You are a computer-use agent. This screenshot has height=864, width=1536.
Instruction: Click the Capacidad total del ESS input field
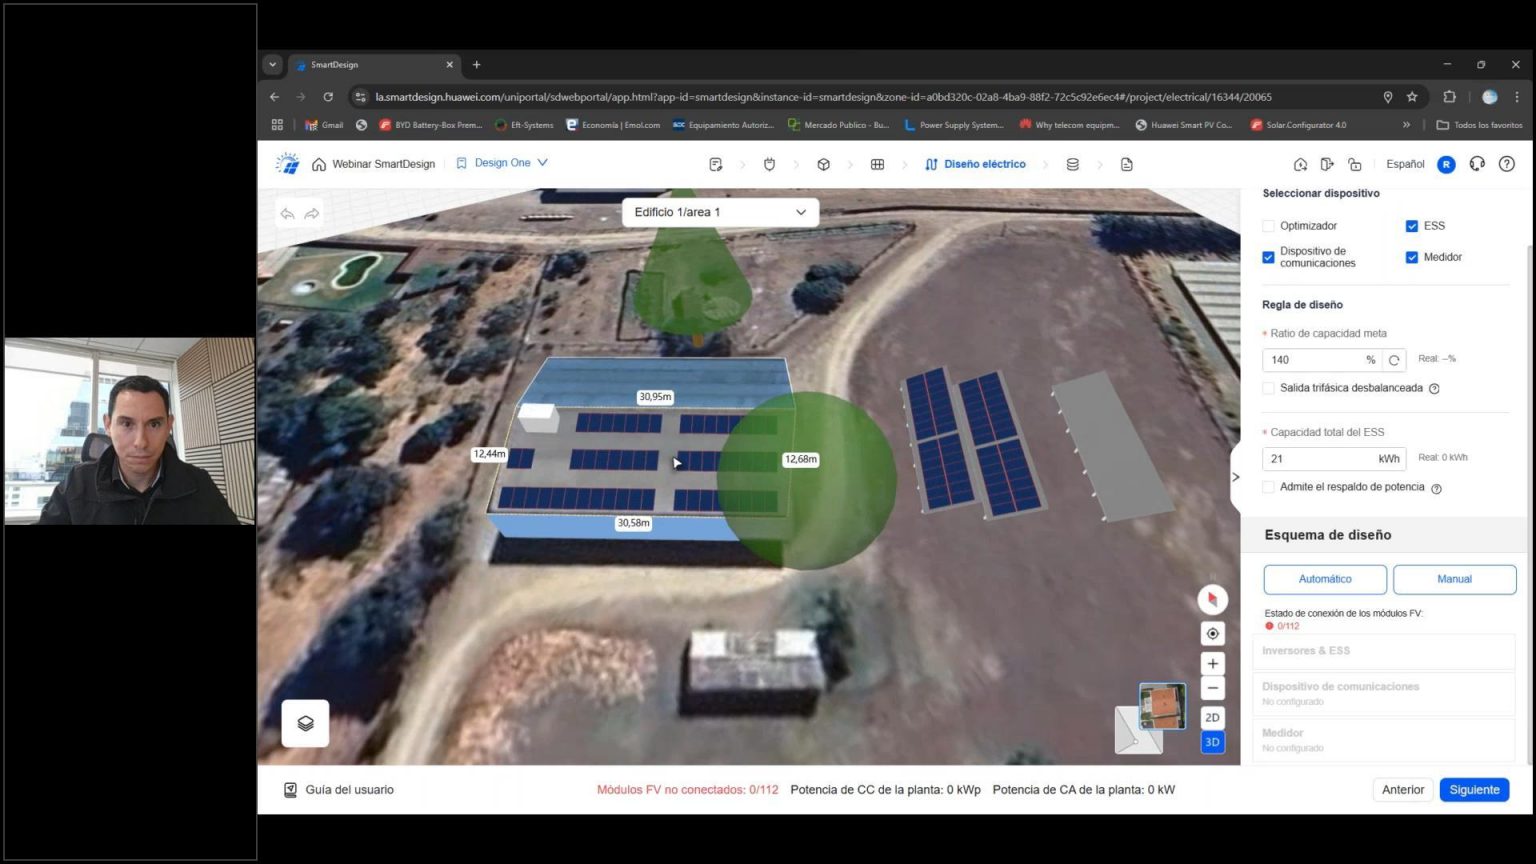tap(1320, 458)
